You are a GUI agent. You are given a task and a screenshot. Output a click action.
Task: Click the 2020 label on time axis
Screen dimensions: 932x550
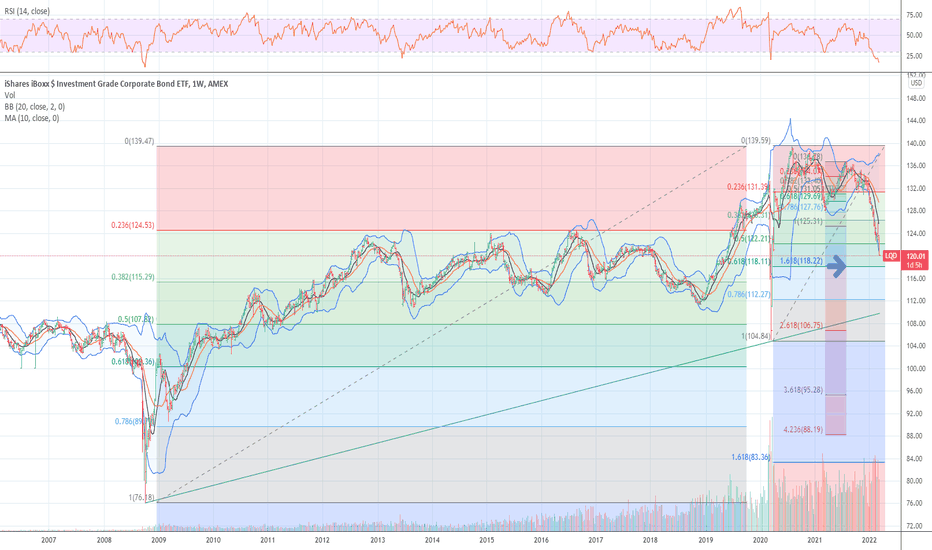click(x=760, y=540)
